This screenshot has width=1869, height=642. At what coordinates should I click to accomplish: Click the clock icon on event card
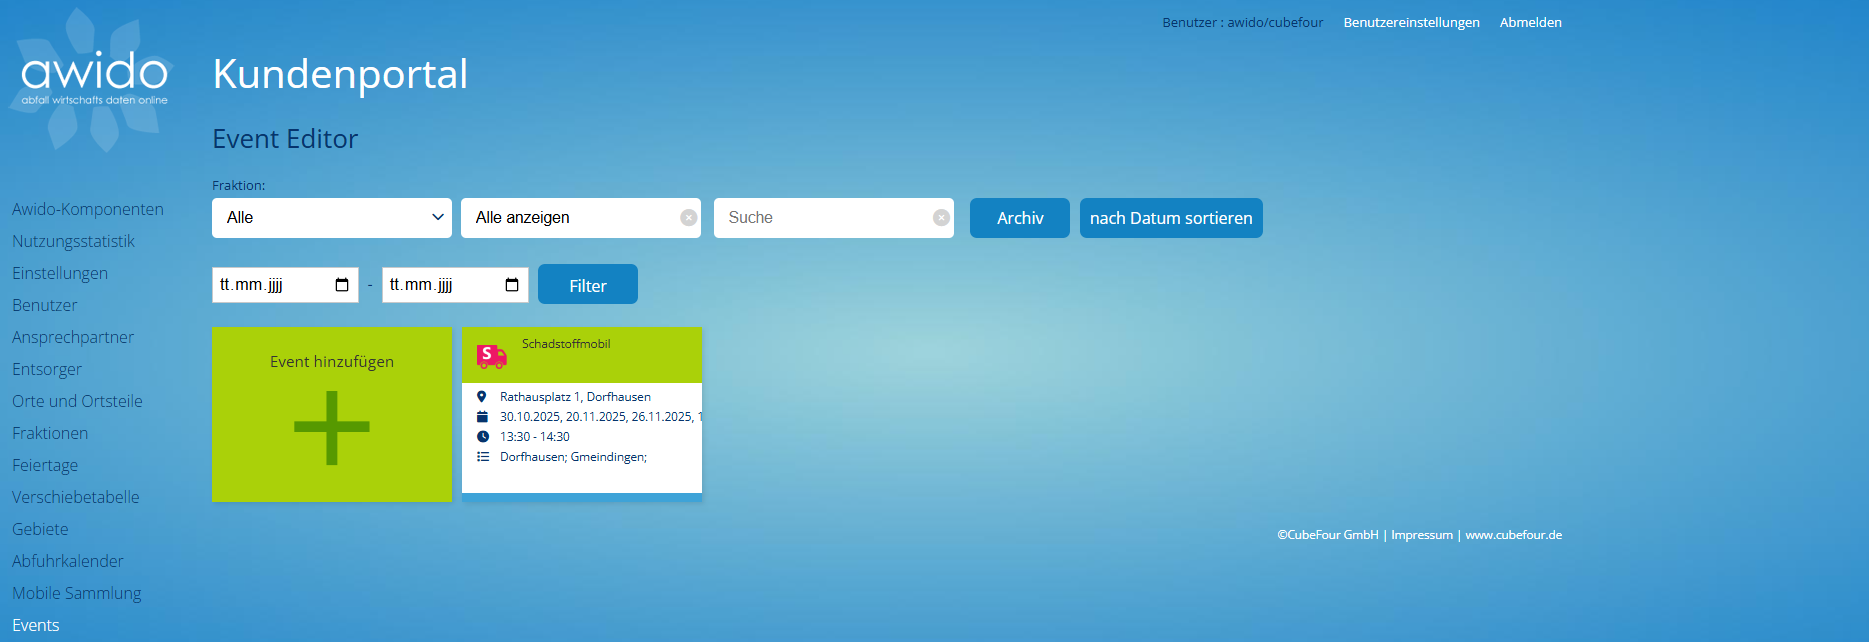(482, 437)
